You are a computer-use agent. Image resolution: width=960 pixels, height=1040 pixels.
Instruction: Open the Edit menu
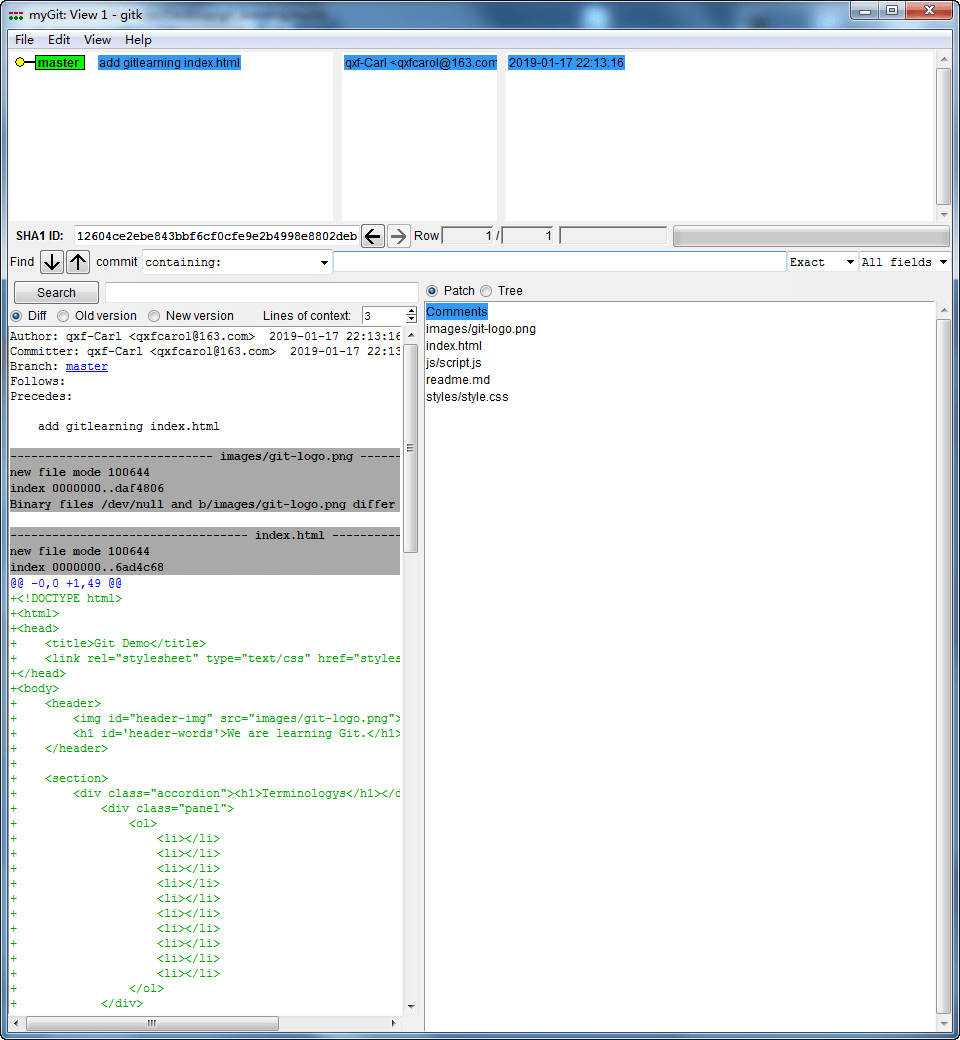(58, 40)
